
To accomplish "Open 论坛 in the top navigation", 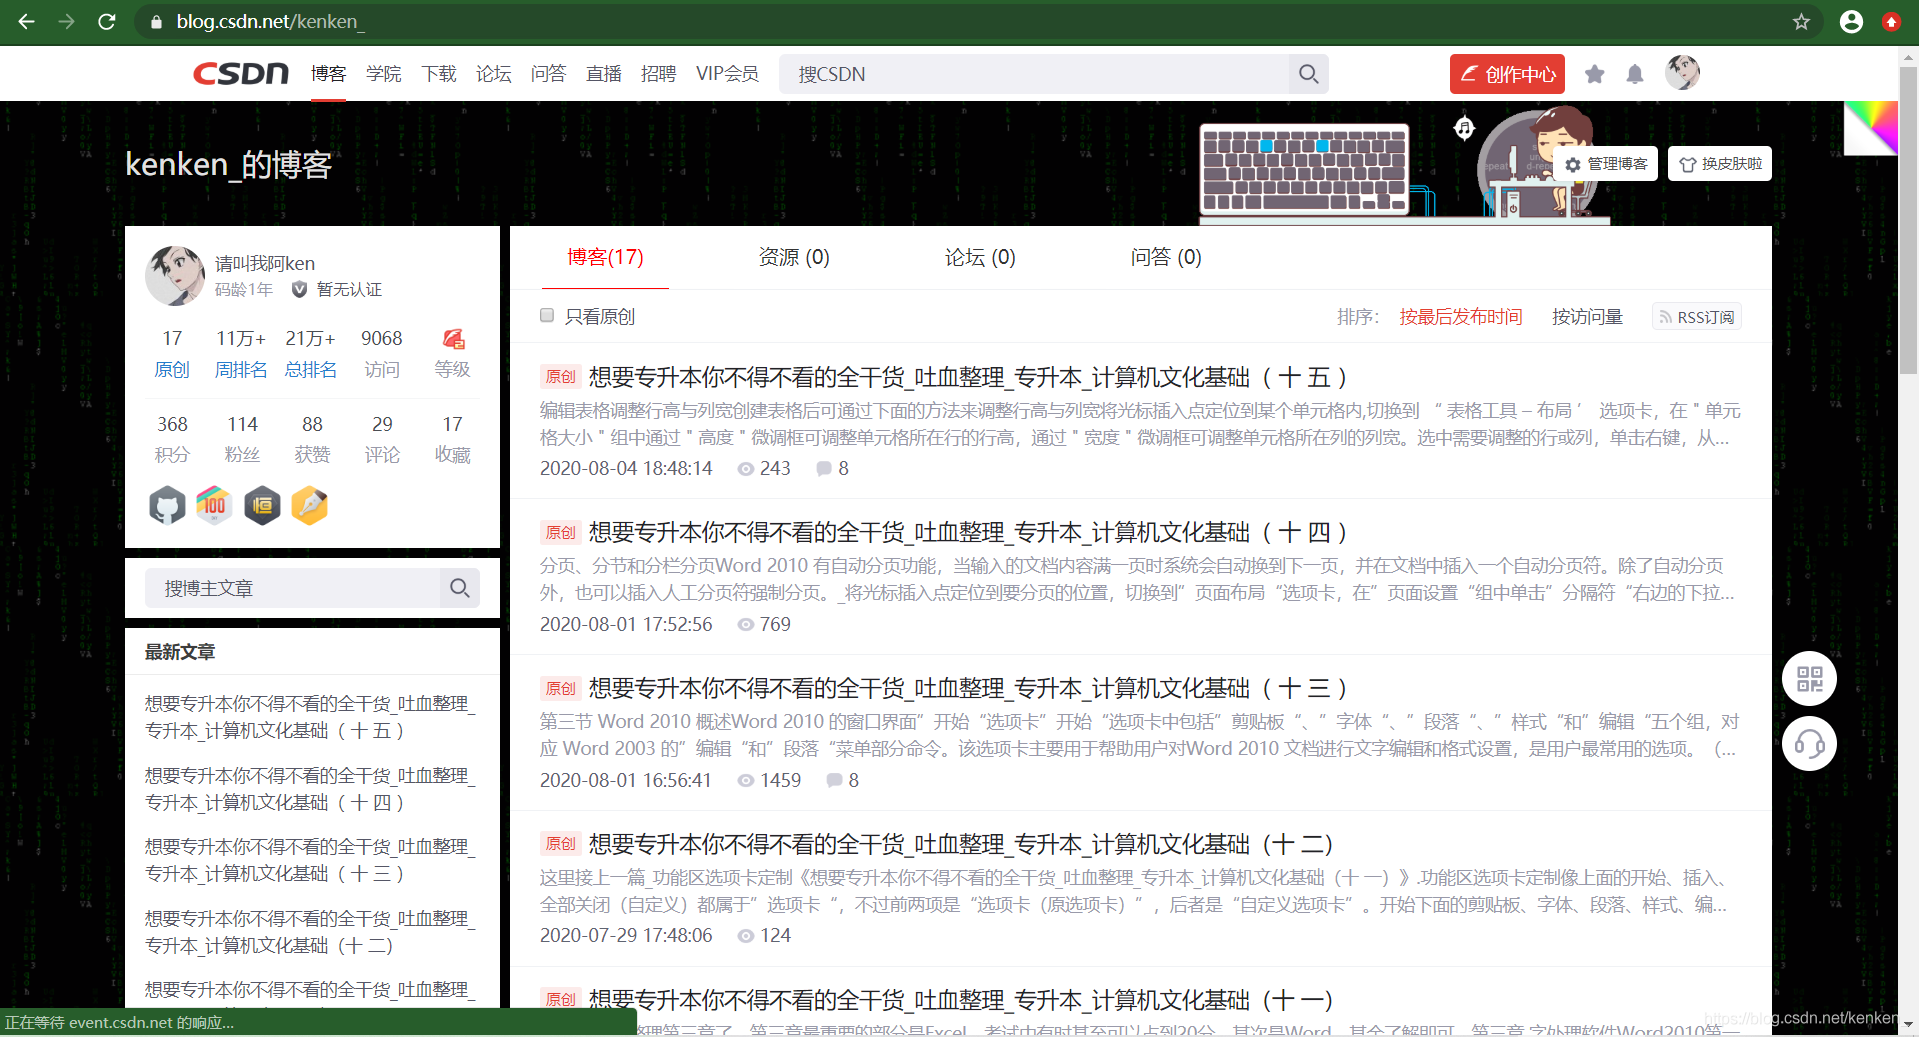I will click(493, 74).
